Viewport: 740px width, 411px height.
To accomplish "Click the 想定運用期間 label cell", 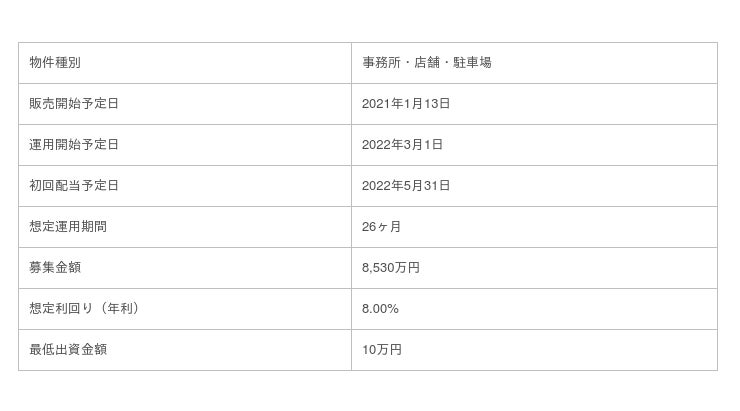I will pos(68,227).
